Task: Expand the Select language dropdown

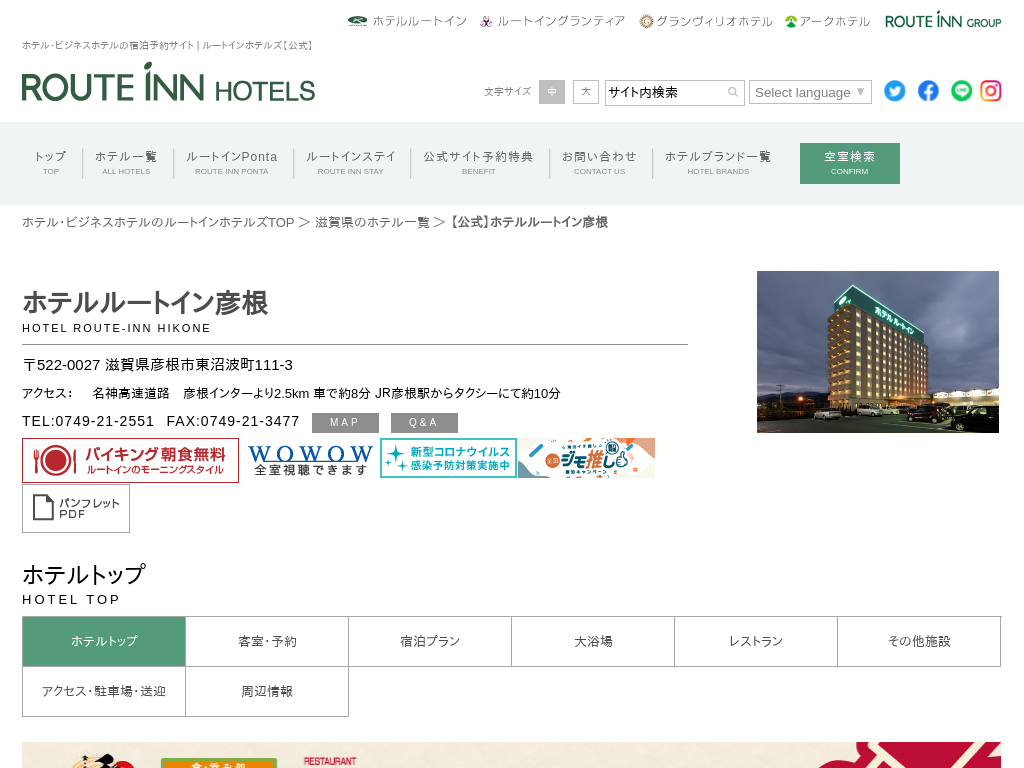Action: 810,92
